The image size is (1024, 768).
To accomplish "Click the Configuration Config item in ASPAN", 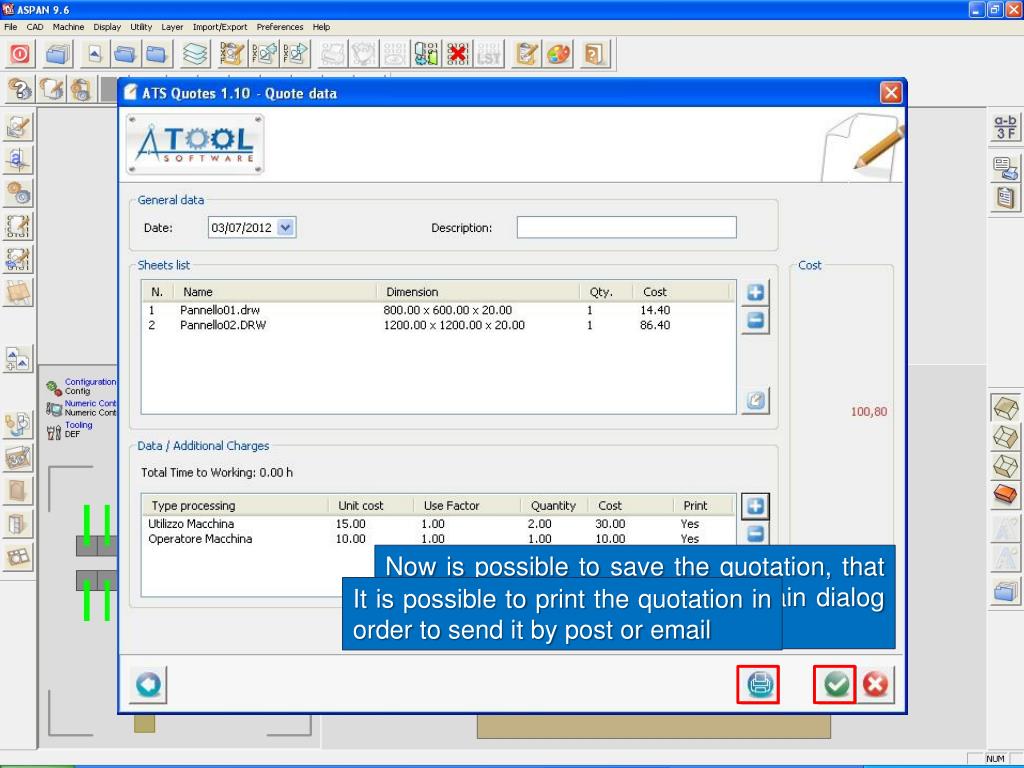I will [x=81, y=387].
